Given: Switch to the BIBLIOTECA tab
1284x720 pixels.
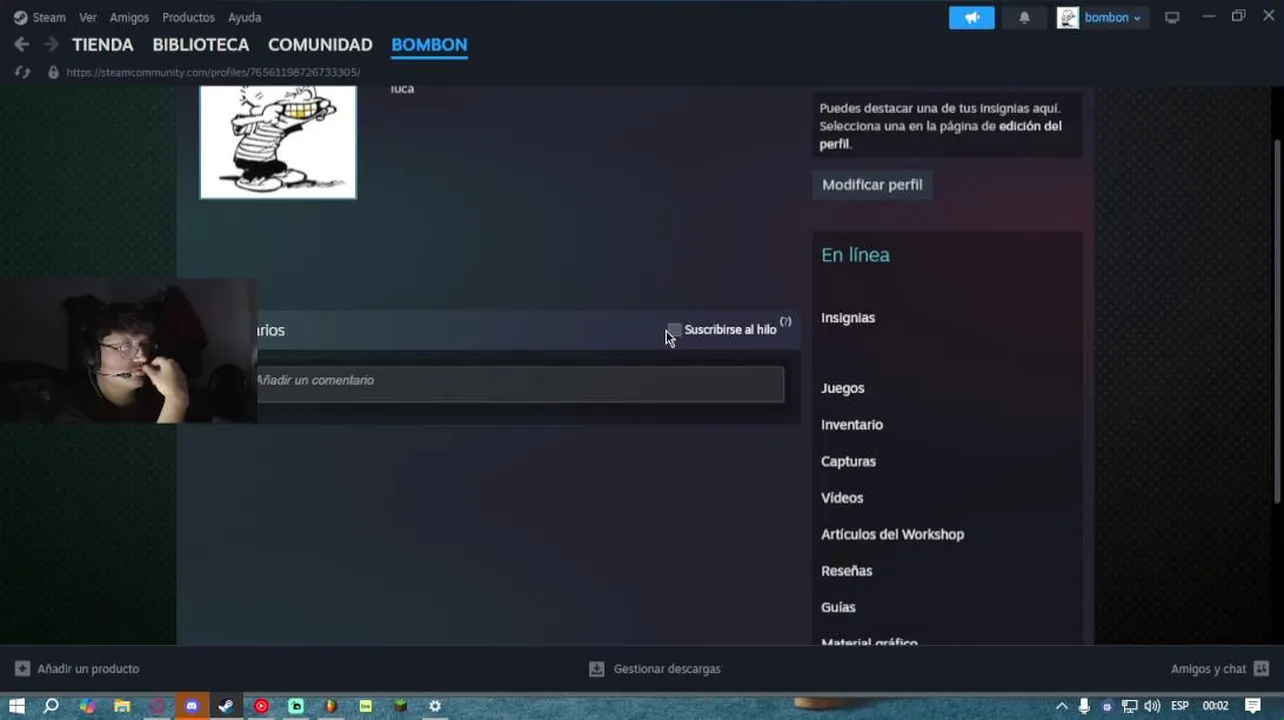Looking at the screenshot, I should click(200, 44).
